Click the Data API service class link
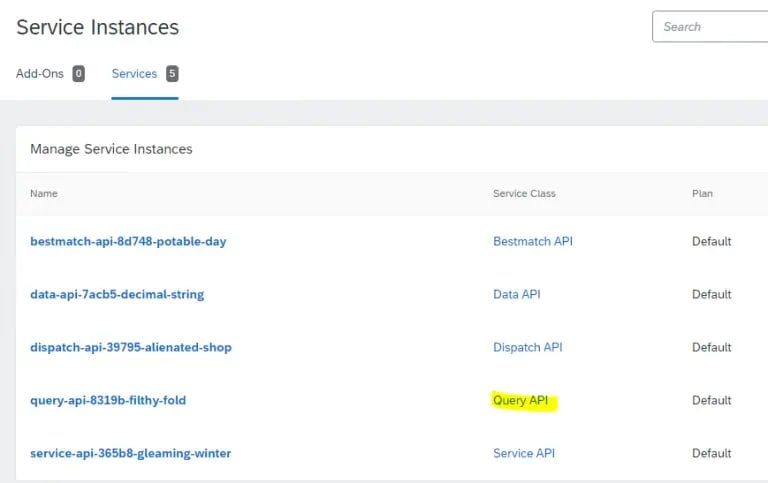The height and width of the screenshot is (483, 768). (516, 294)
